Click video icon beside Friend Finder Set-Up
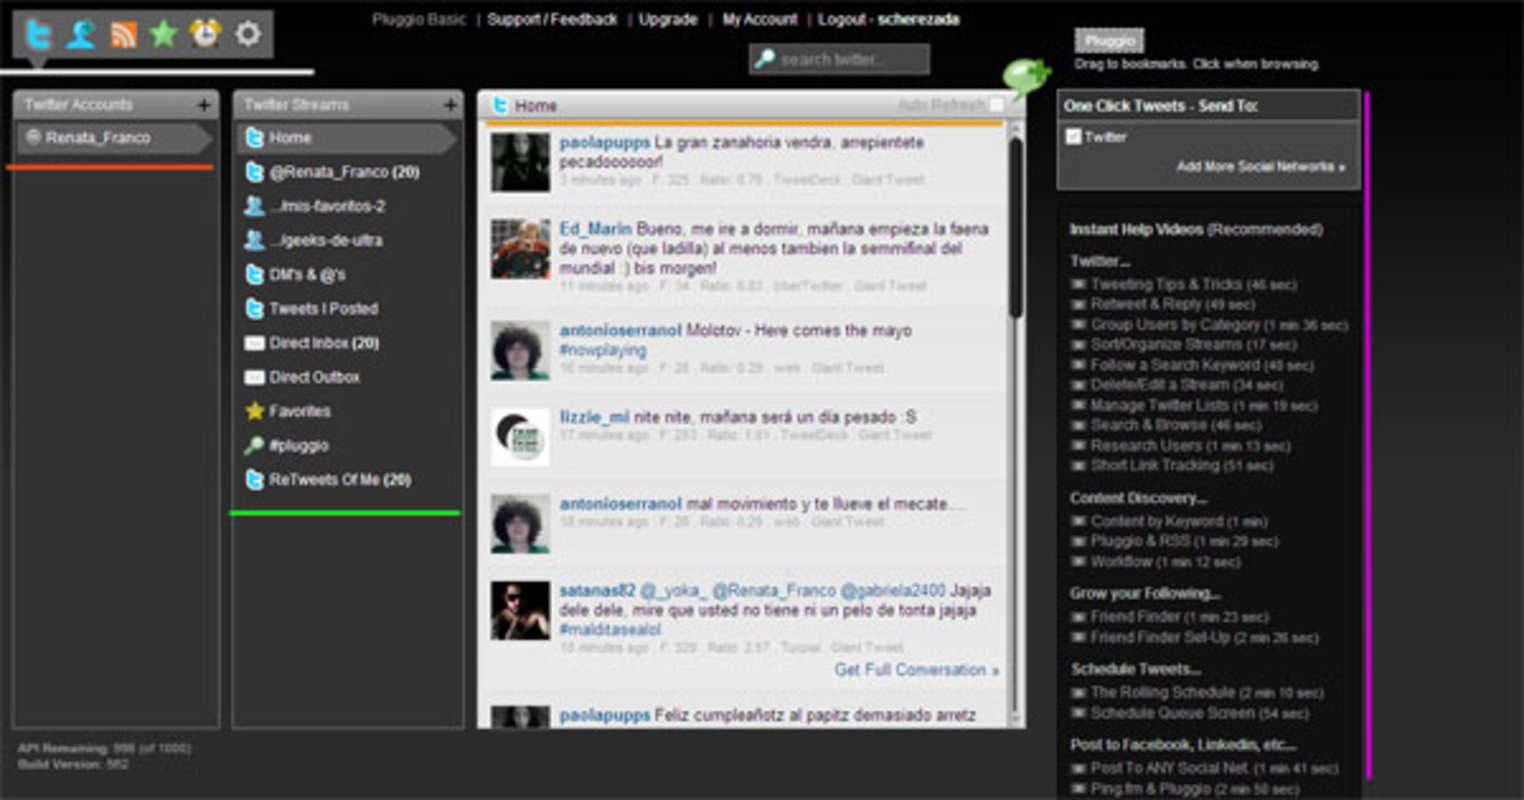Image resolution: width=1524 pixels, height=800 pixels. tap(1078, 637)
